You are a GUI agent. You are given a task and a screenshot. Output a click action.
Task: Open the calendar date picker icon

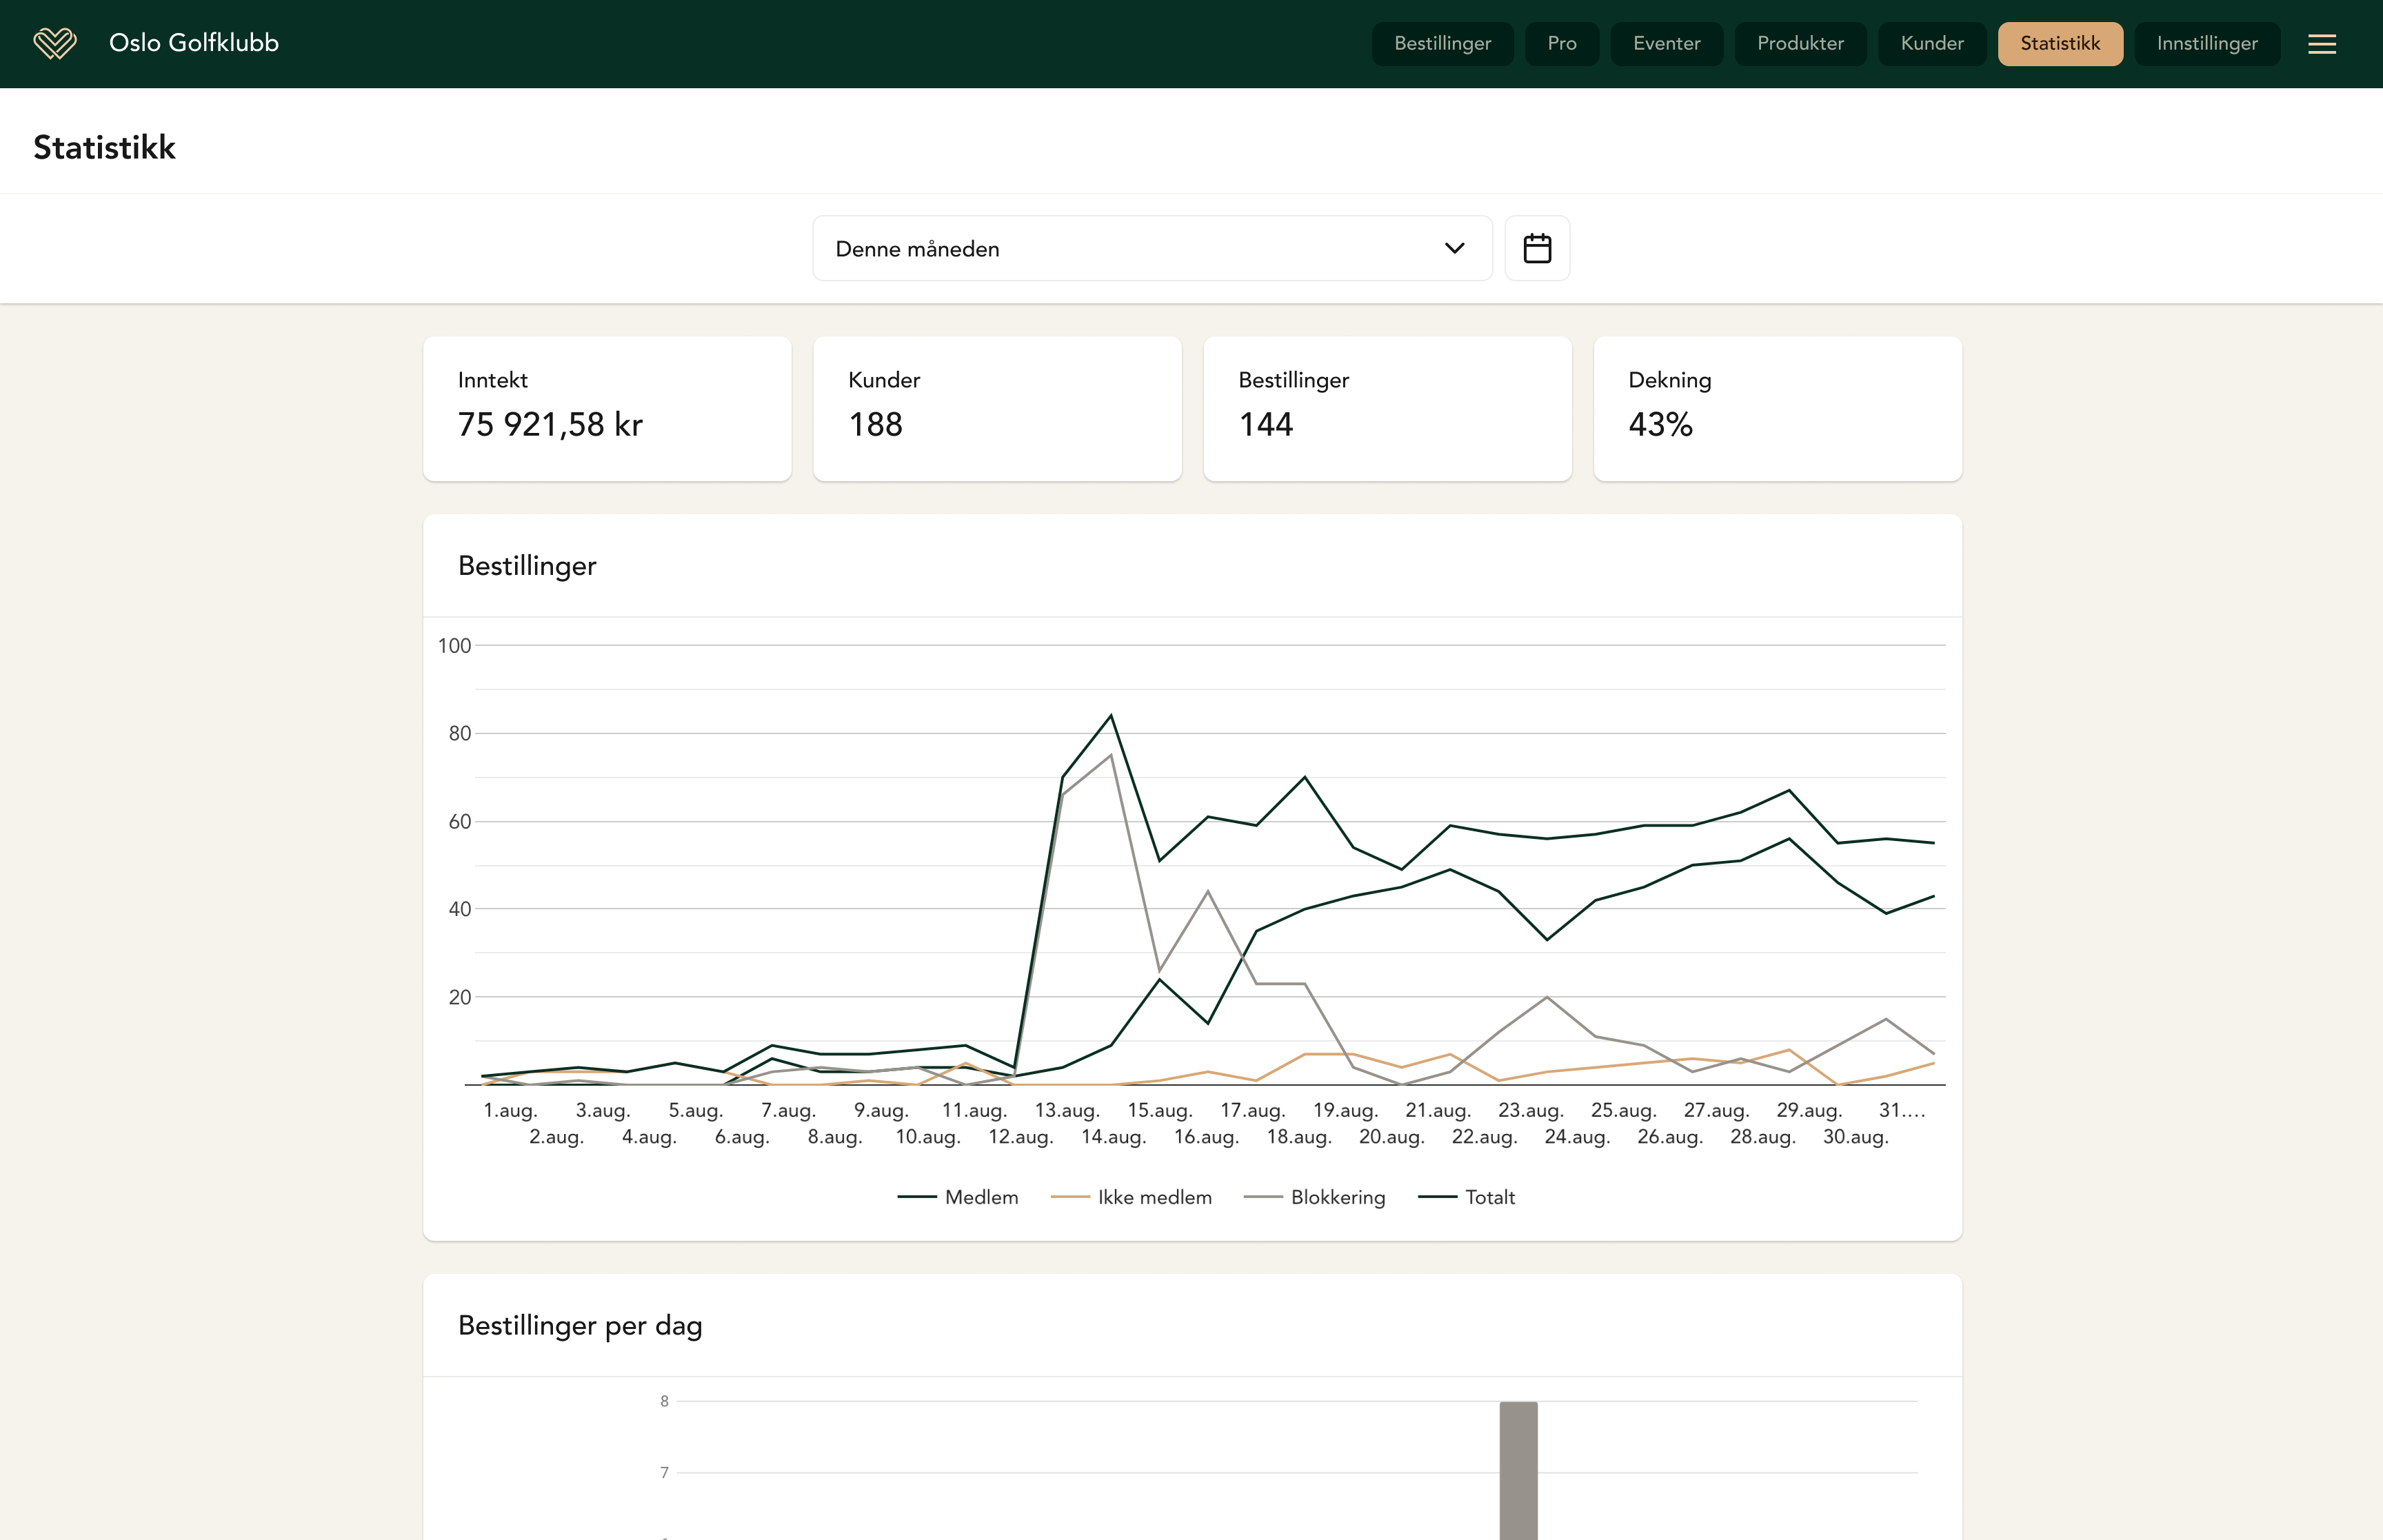[1536, 248]
